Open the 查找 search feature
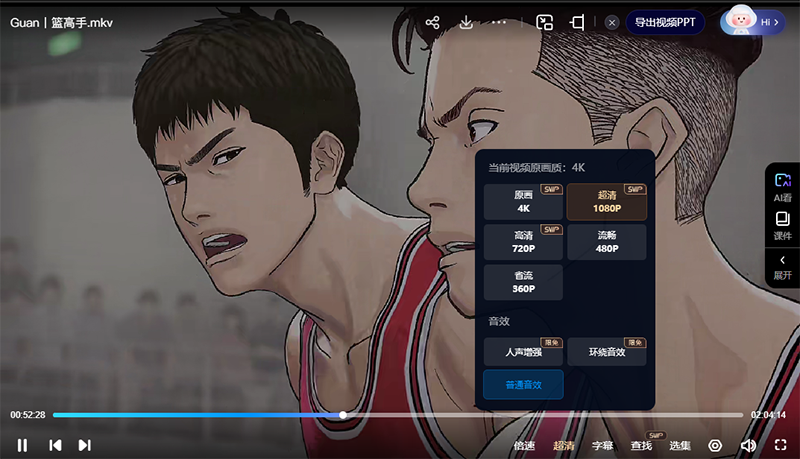Viewport: 800px width, 459px height. [641, 446]
